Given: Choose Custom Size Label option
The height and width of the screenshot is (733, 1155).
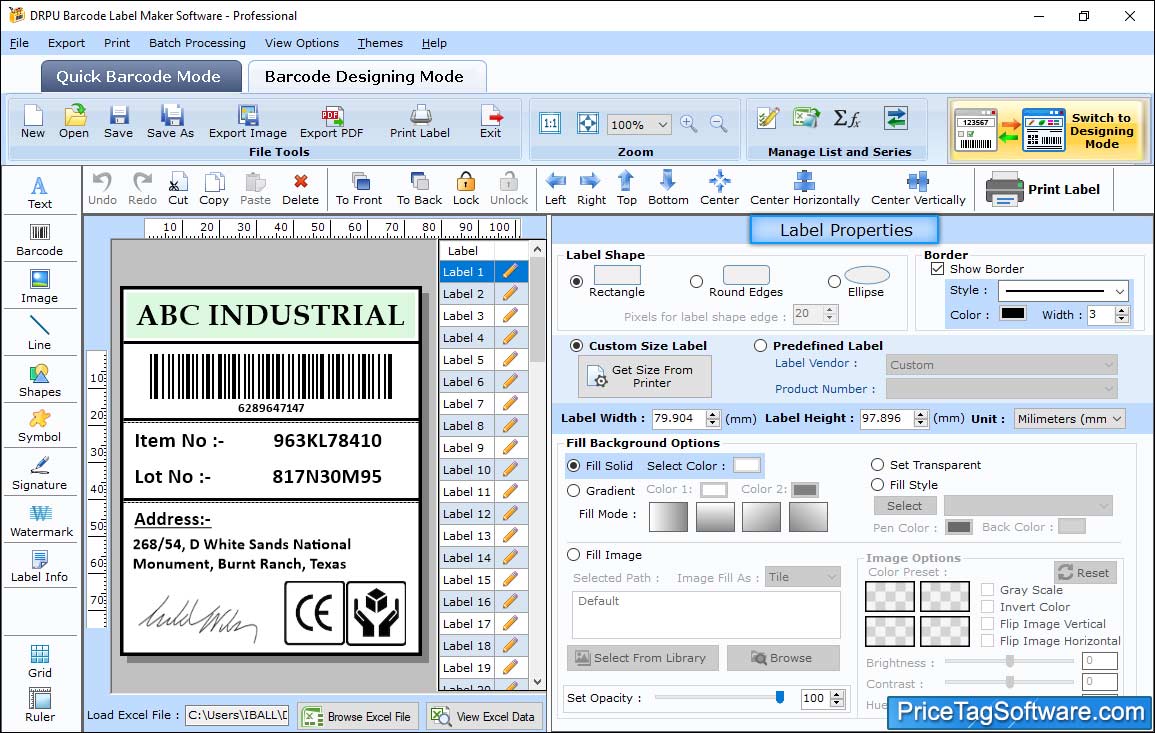Looking at the screenshot, I should coord(576,346).
